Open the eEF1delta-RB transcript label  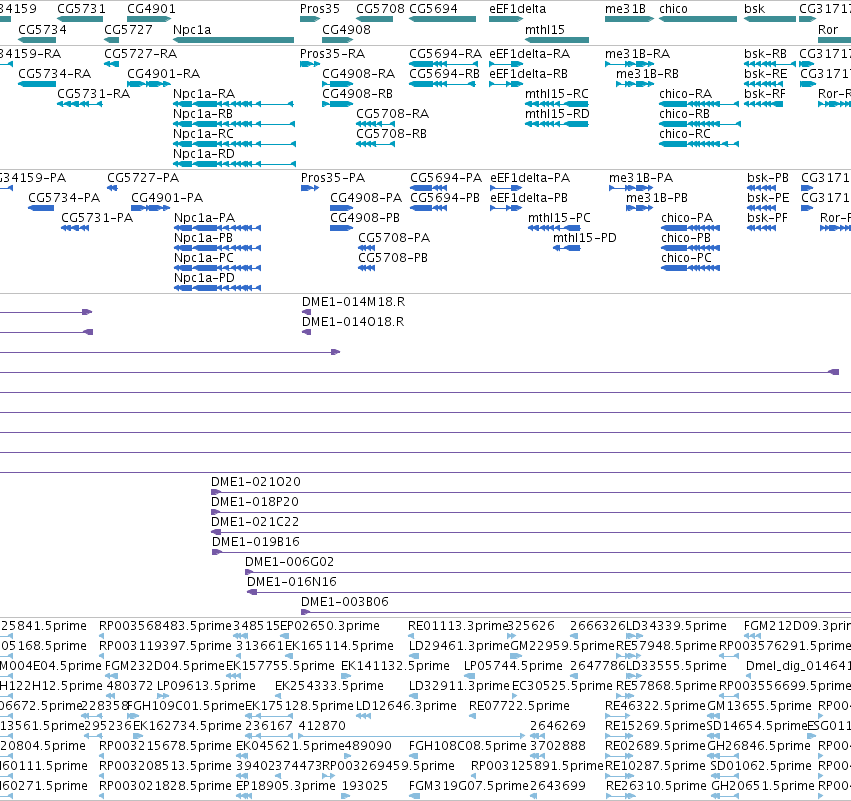[528, 74]
